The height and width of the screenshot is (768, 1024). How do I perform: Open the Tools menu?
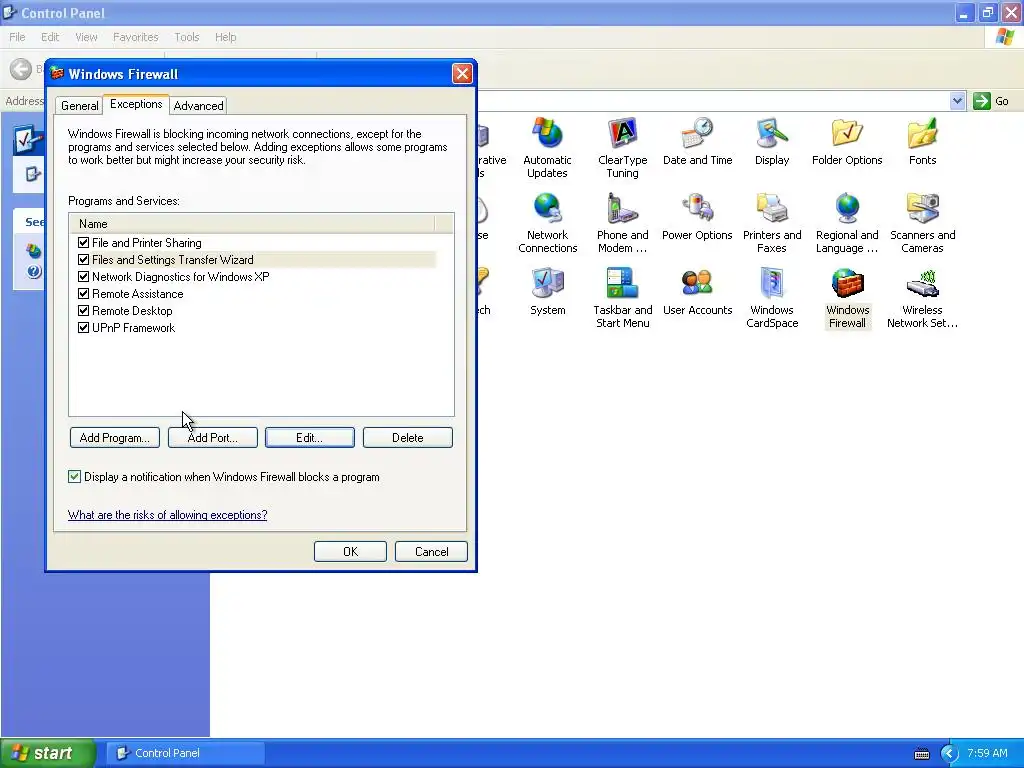click(x=186, y=37)
